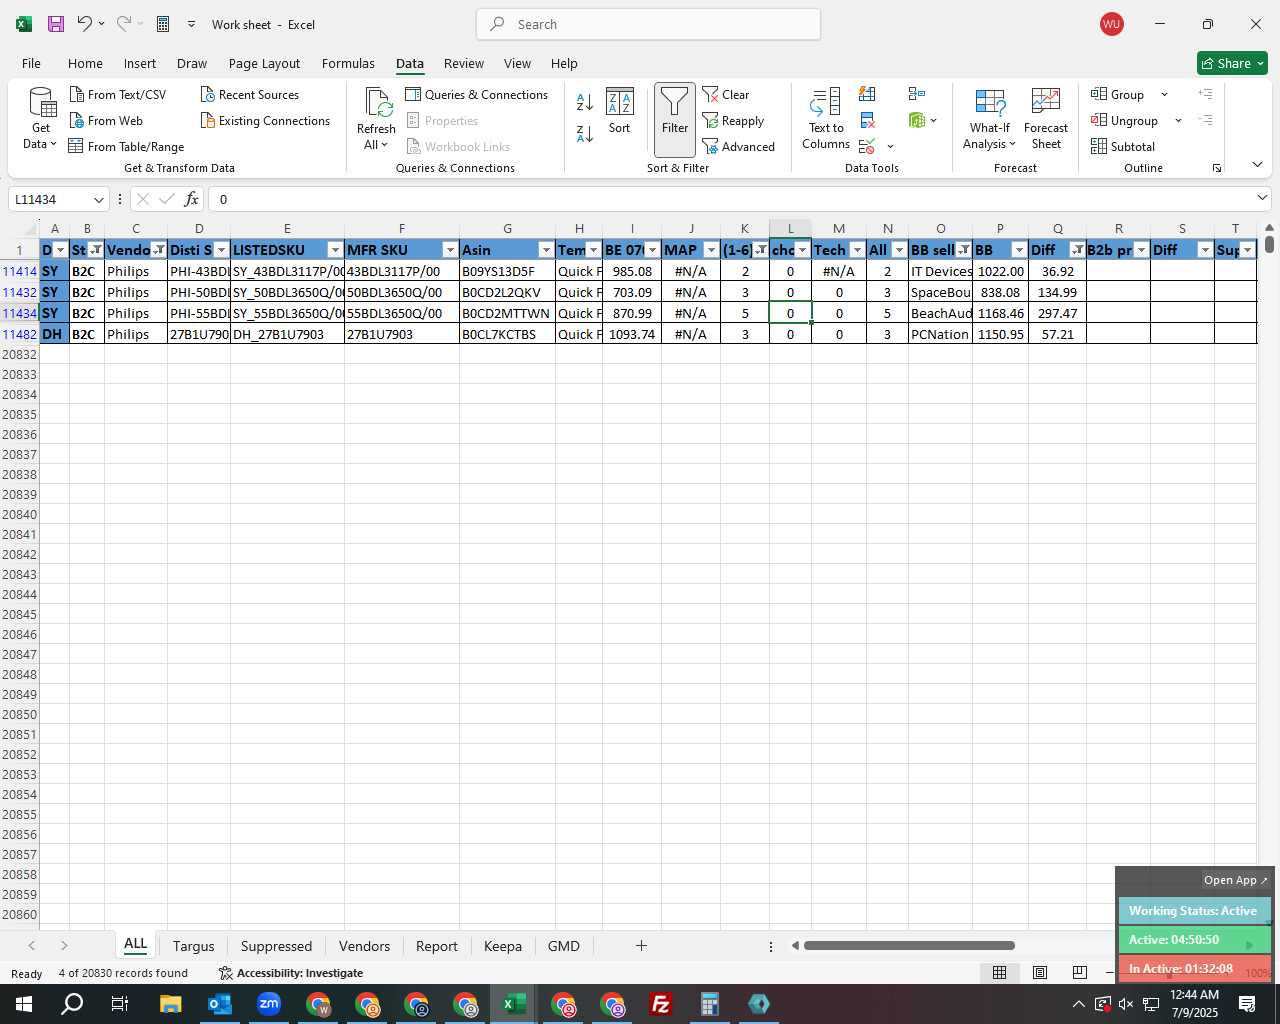Image resolution: width=1280 pixels, height=1024 pixels.
Task: Open the Page Layout tab
Action: [264, 63]
